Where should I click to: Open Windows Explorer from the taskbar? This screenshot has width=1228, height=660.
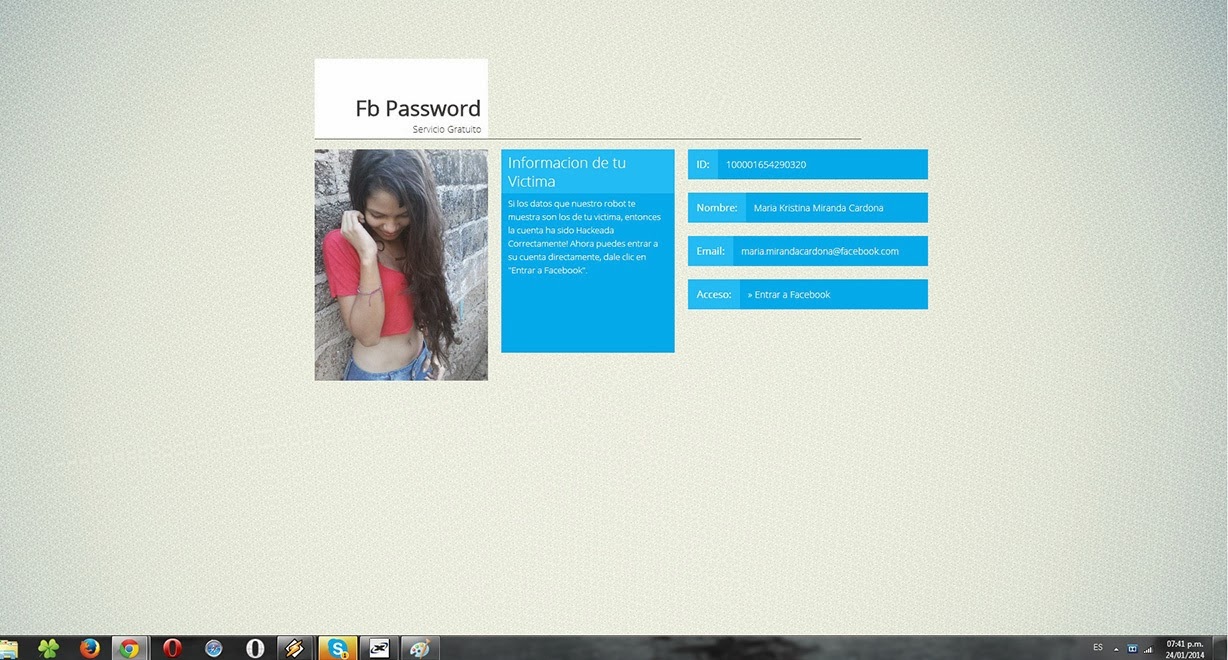pyautogui.click(x=8, y=648)
